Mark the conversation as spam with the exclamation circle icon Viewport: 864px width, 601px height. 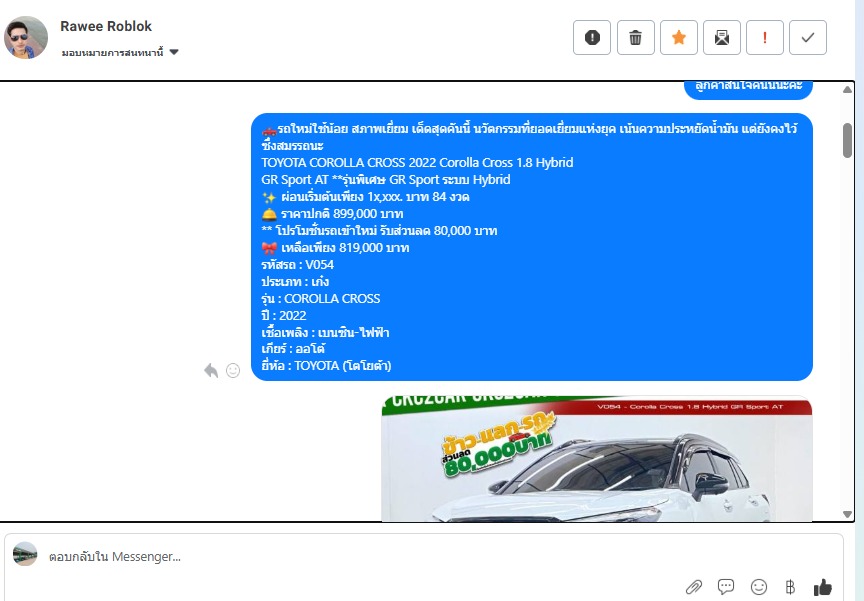click(592, 37)
